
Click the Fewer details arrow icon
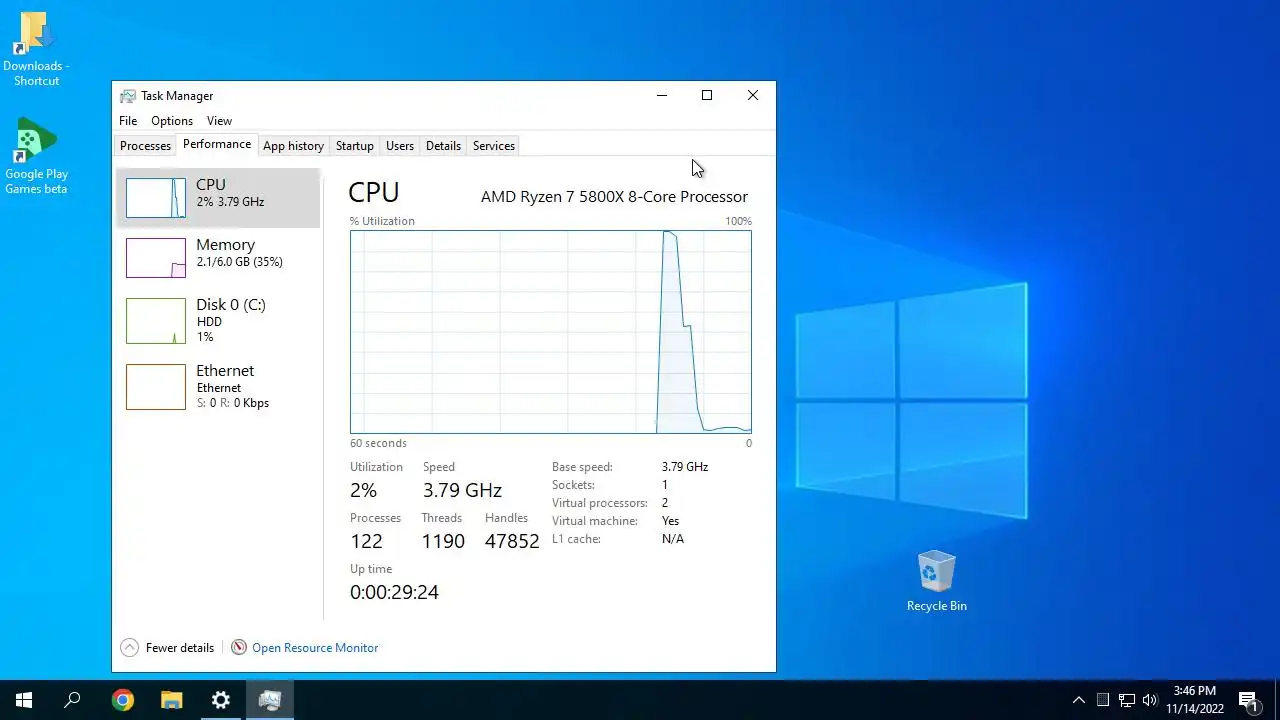tap(129, 648)
